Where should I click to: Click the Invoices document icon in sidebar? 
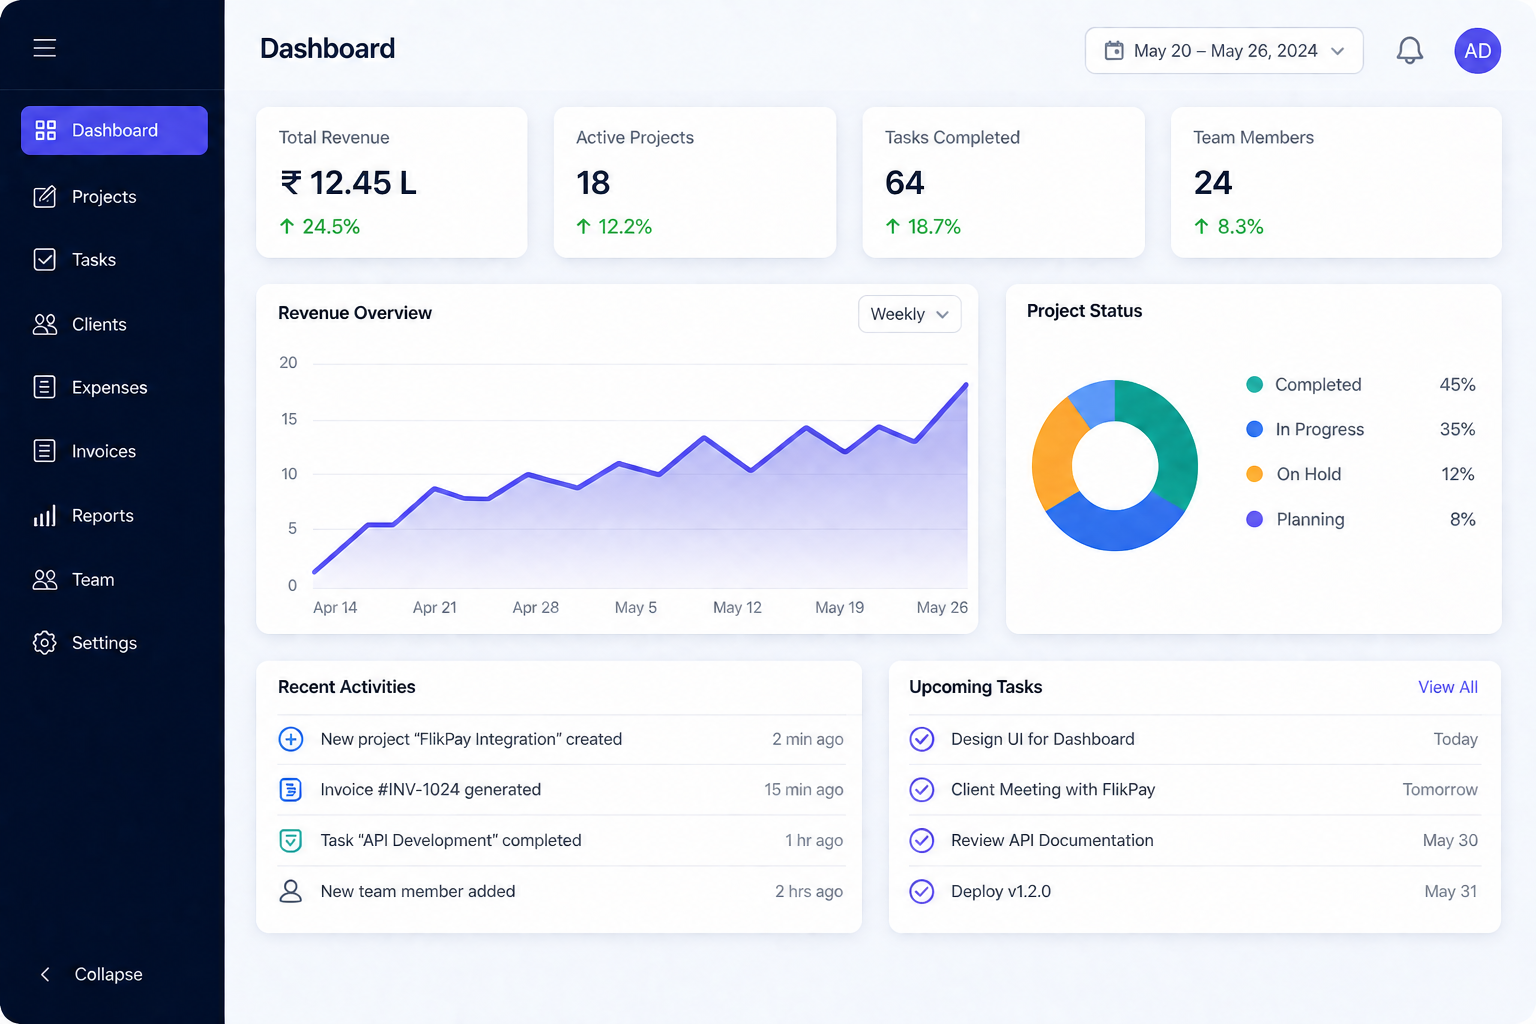pos(45,451)
